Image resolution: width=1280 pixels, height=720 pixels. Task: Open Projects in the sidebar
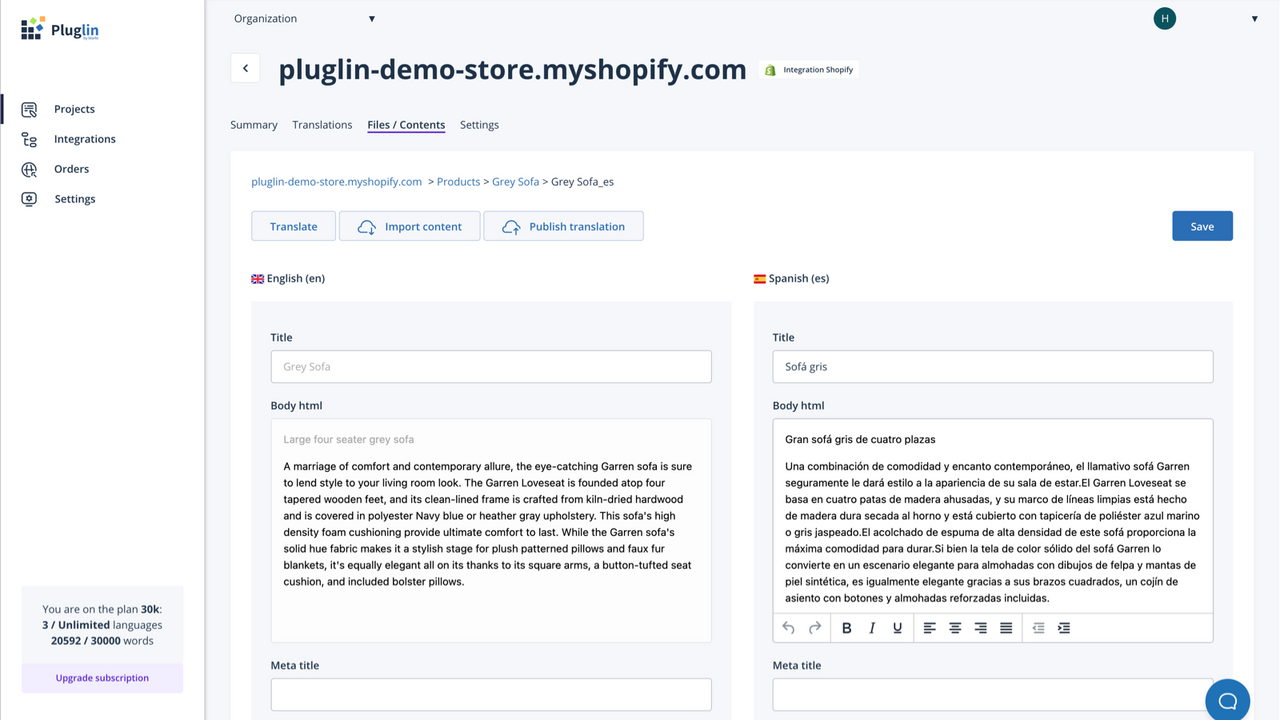(74, 109)
